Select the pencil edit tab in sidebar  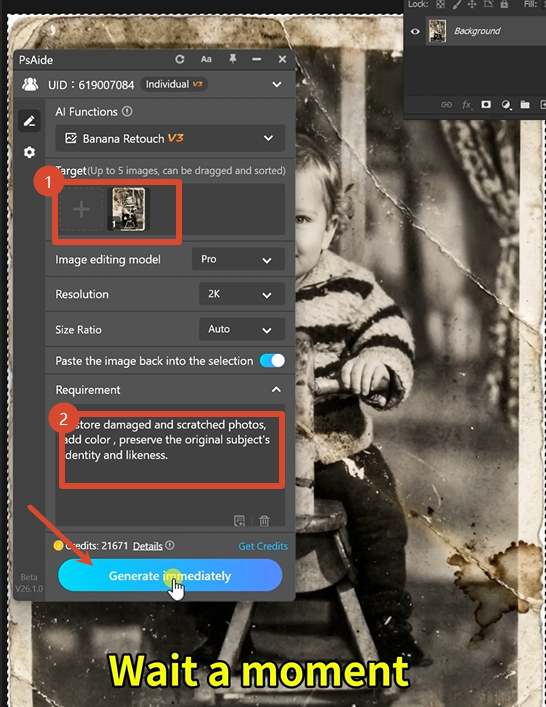tap(29, 121)
